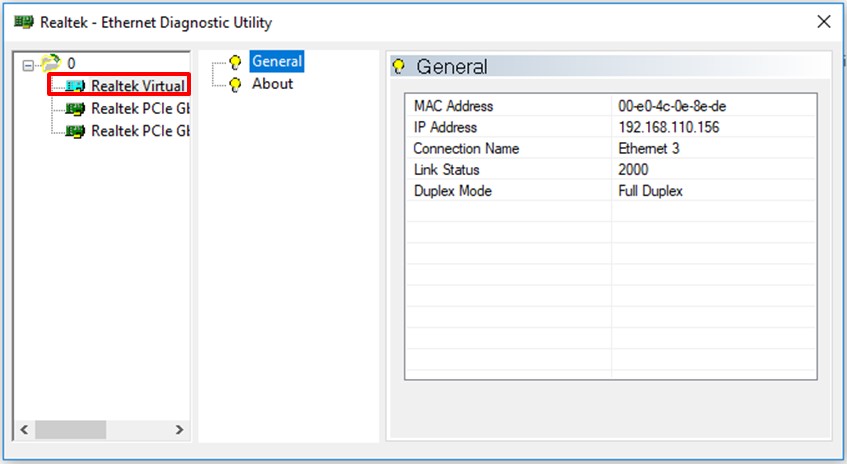Click the folder icon of node 0

[51, 63]
